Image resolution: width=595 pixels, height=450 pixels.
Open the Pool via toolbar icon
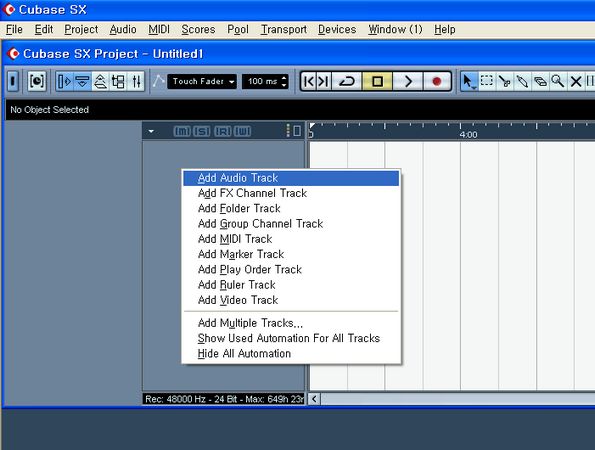click(118, 81)
